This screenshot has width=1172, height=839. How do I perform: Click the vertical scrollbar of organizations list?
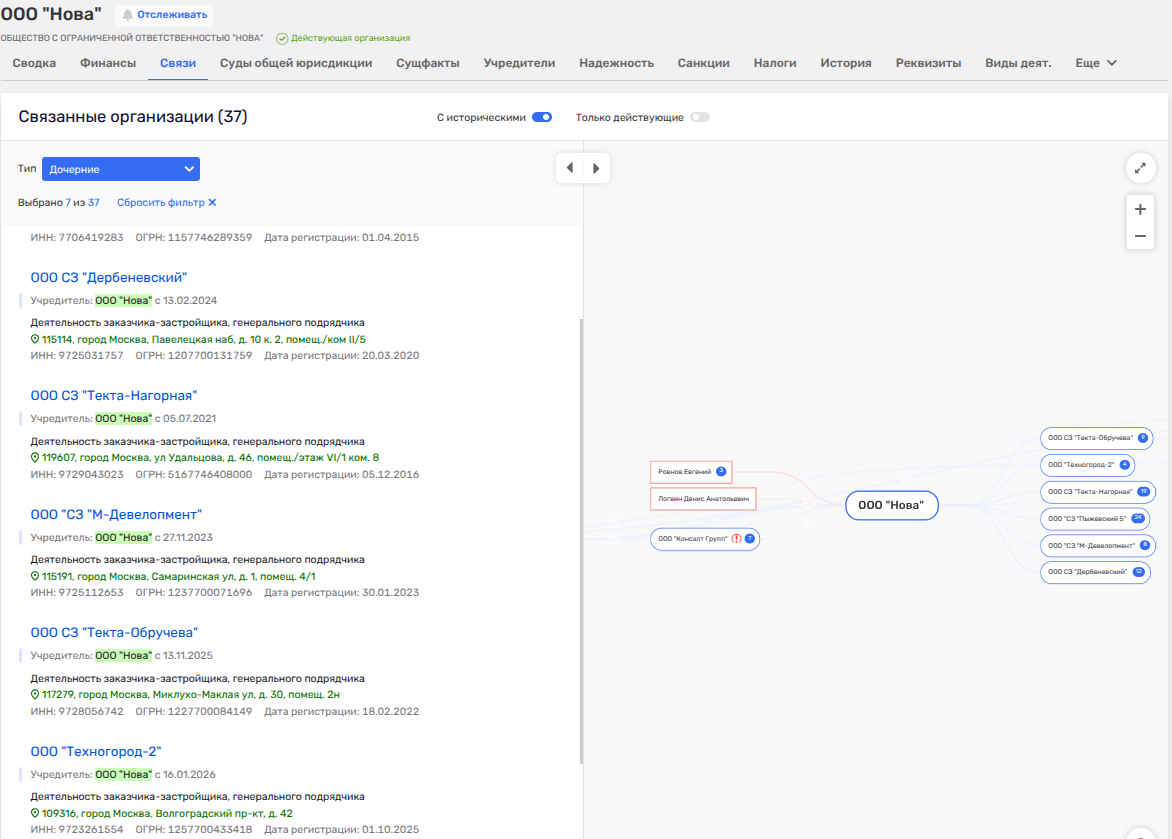pyautogui.click(x=582, y=540)
